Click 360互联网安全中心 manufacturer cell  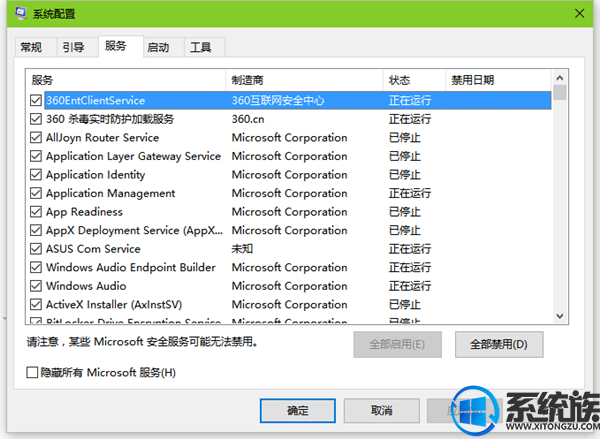tap(278, 101)
